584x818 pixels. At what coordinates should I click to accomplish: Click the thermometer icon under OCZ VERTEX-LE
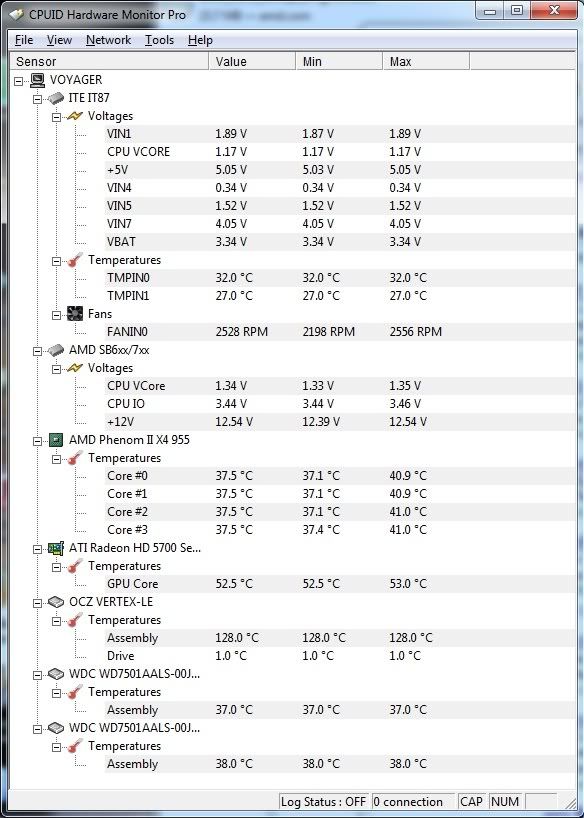click(x=75, y=620)
